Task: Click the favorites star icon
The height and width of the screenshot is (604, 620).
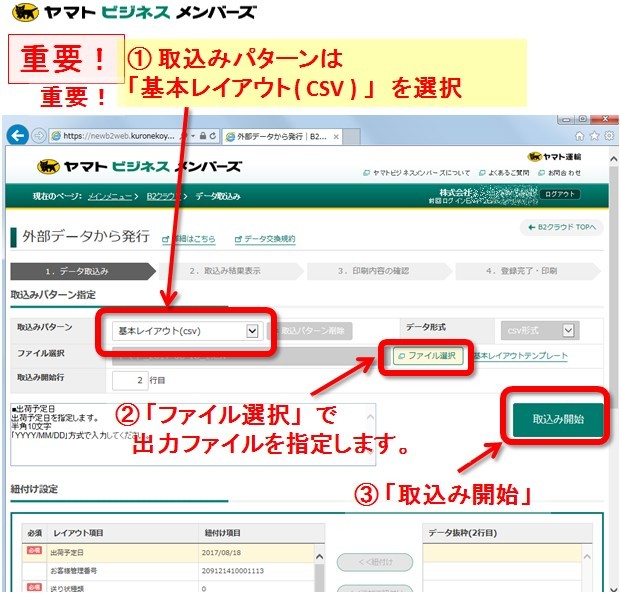Action: tap(594, 136)
